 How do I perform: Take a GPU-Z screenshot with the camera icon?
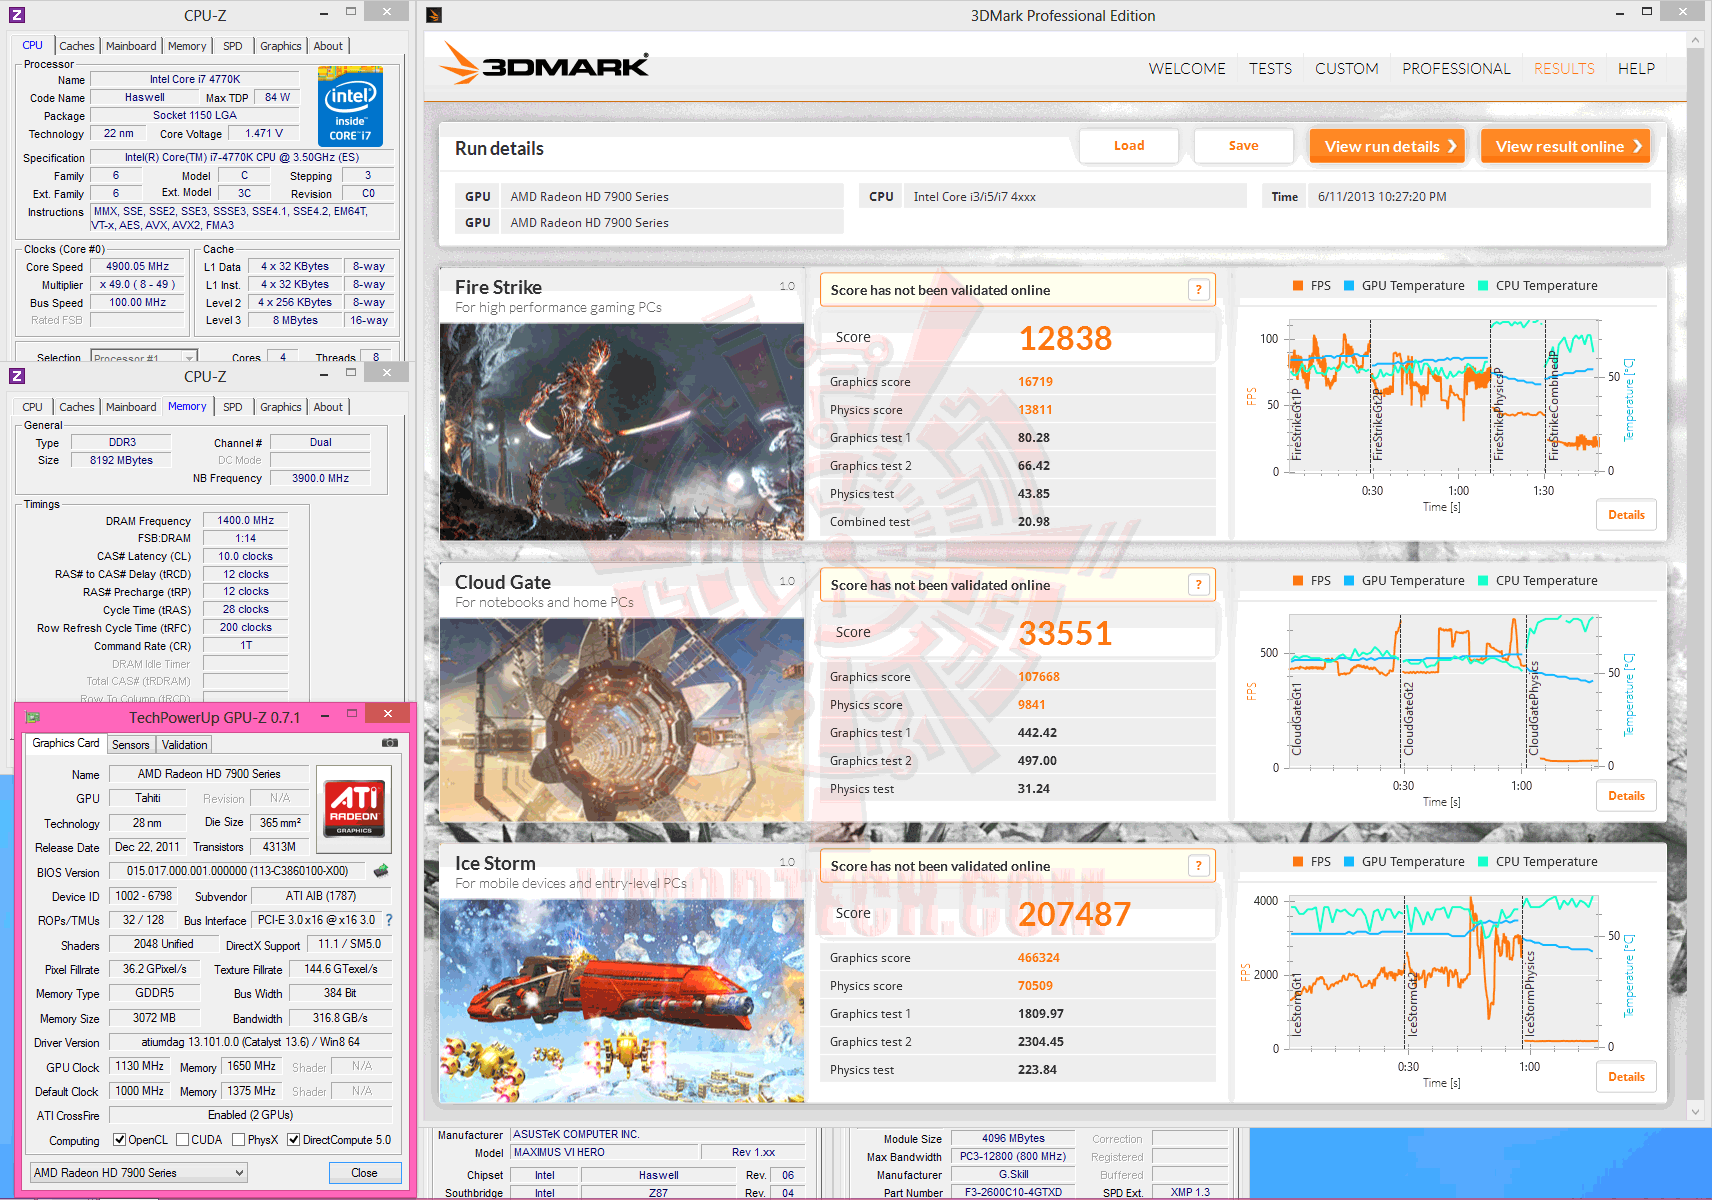[x=390, y=743]
